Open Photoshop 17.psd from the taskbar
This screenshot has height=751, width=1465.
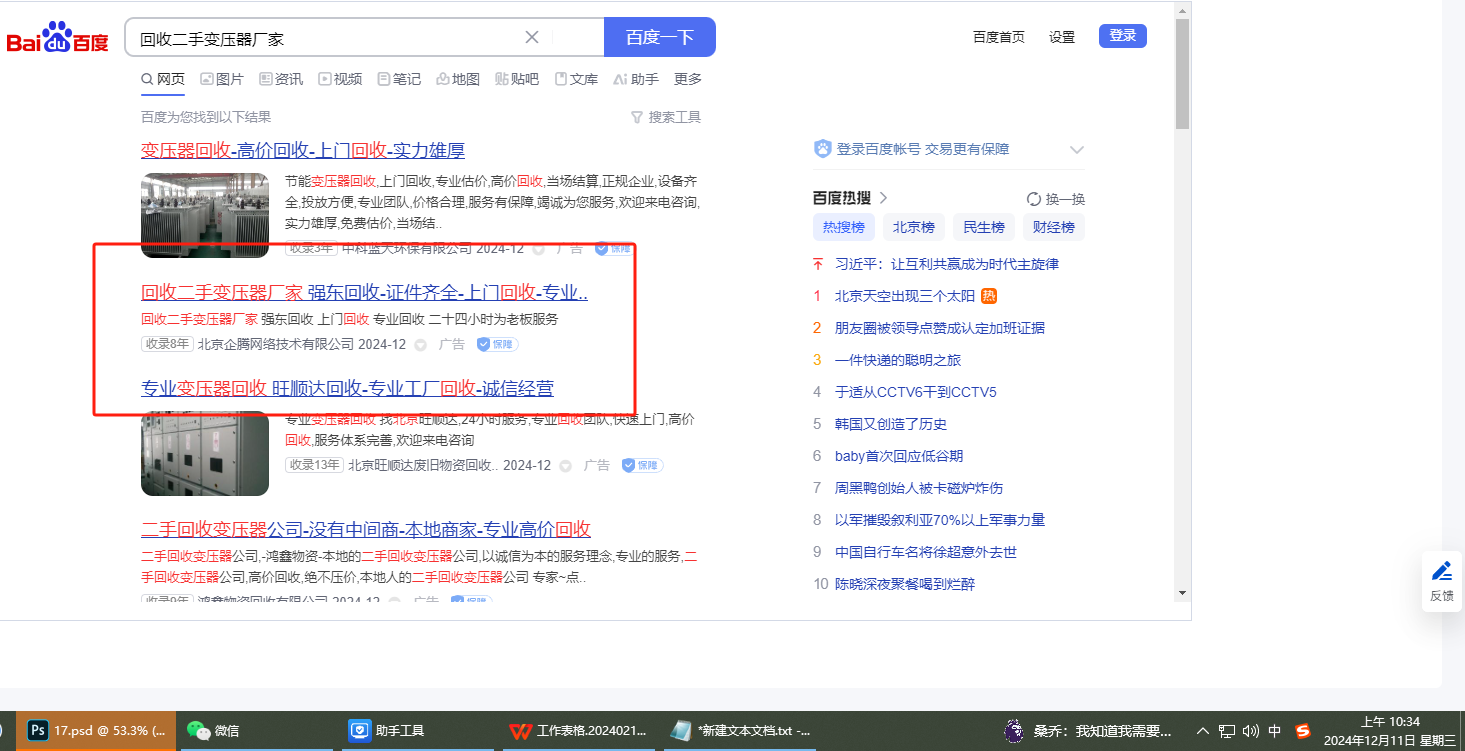point(98,731)
